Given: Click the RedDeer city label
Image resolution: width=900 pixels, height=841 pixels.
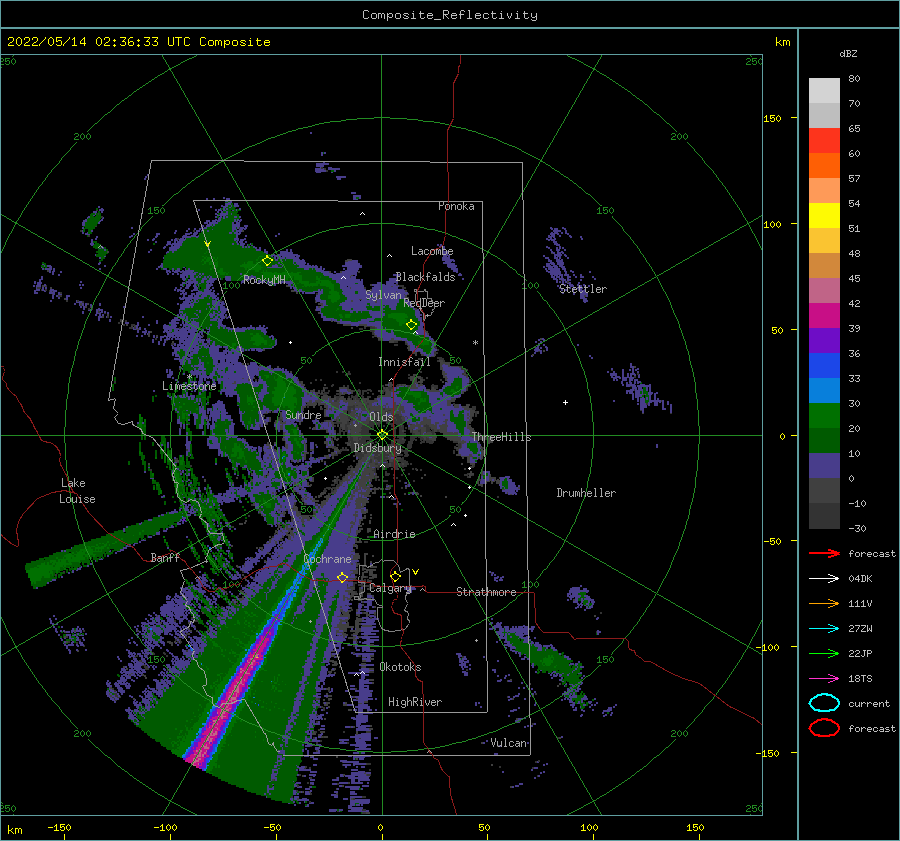Looking at the screenshot, I should coord(424,303).
